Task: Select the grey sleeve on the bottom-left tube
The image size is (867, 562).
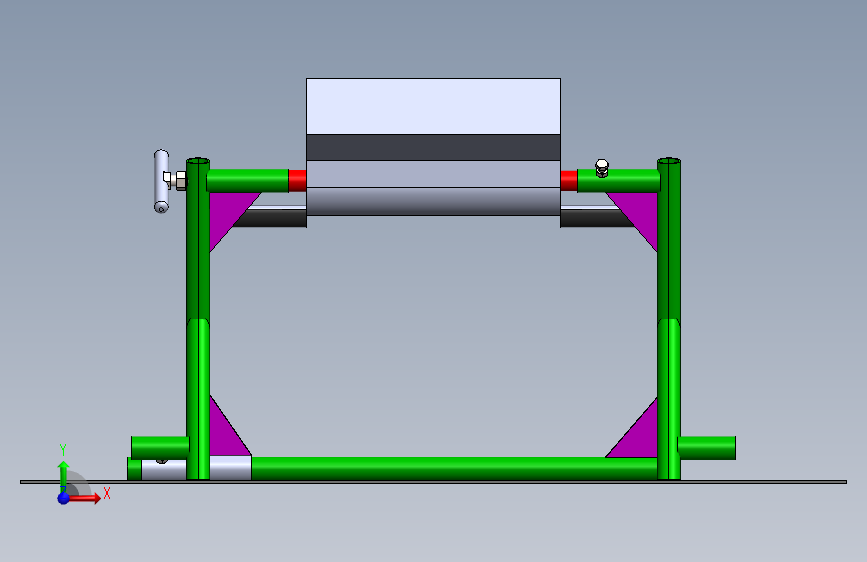Action: [x=231, y=469]
